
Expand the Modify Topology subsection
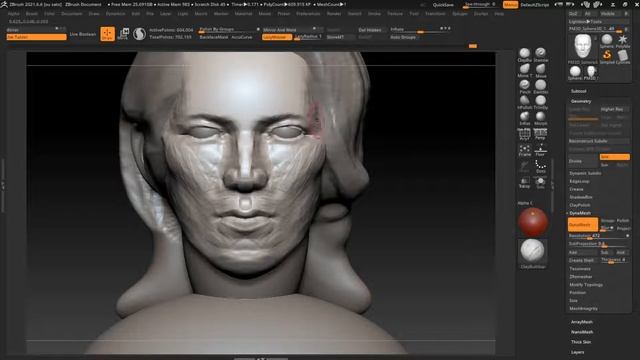coord(586,285)
